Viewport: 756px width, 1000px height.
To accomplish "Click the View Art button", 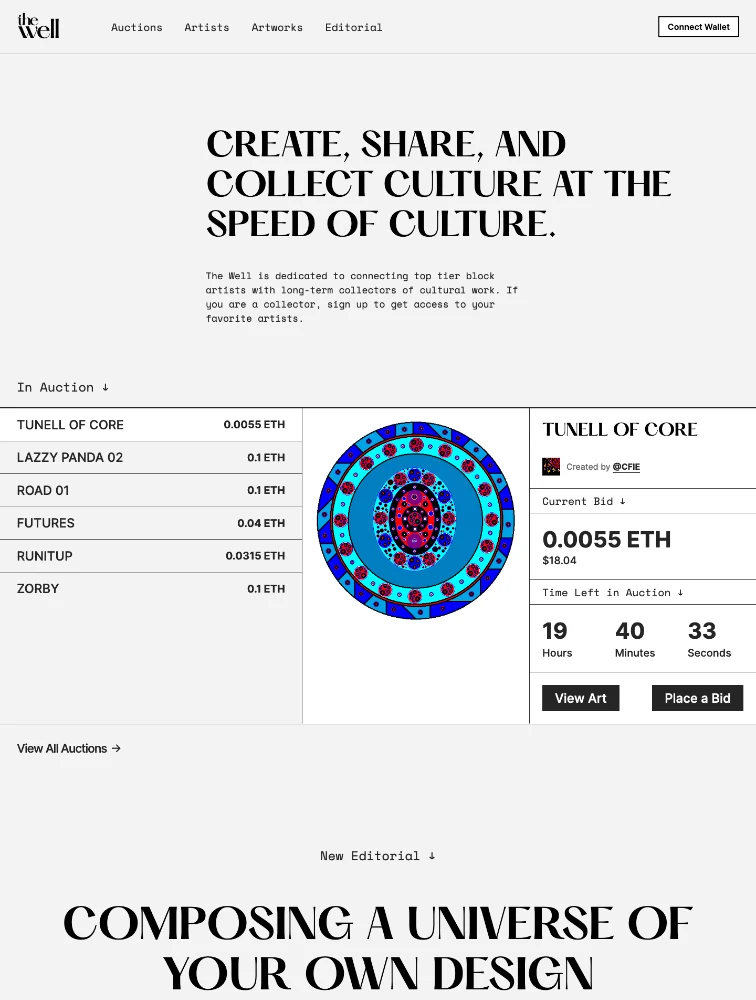I will click(x=581, y=698).
